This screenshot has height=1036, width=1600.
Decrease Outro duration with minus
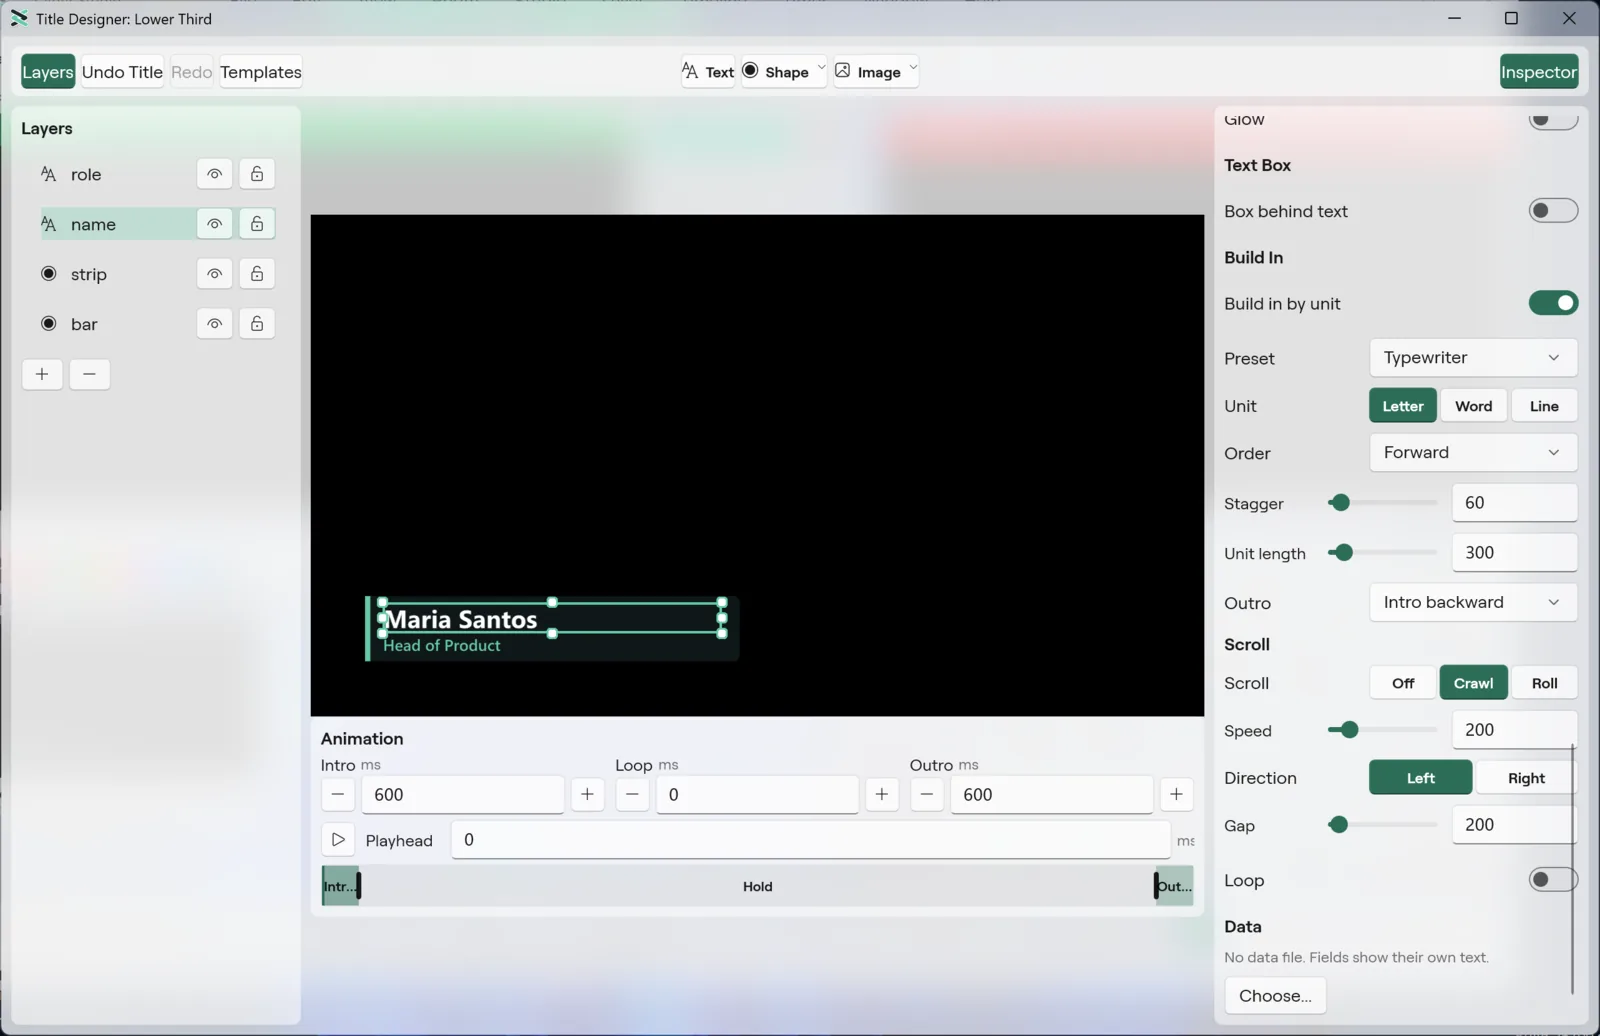(927, 795)
